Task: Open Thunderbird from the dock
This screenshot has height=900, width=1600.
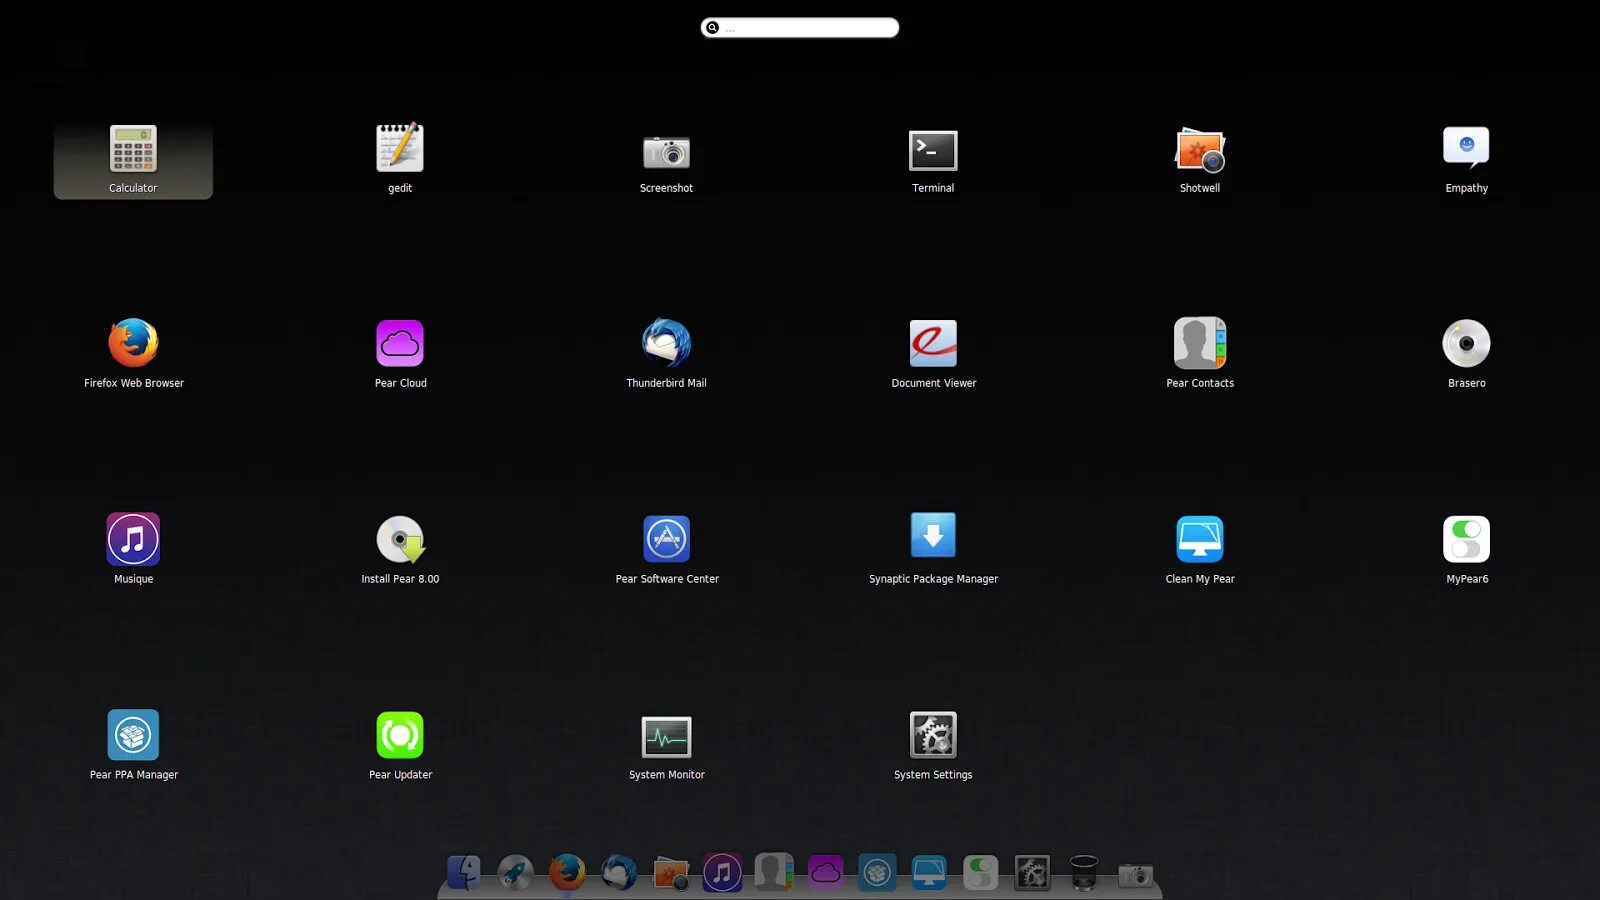Action: coord(619,873)
